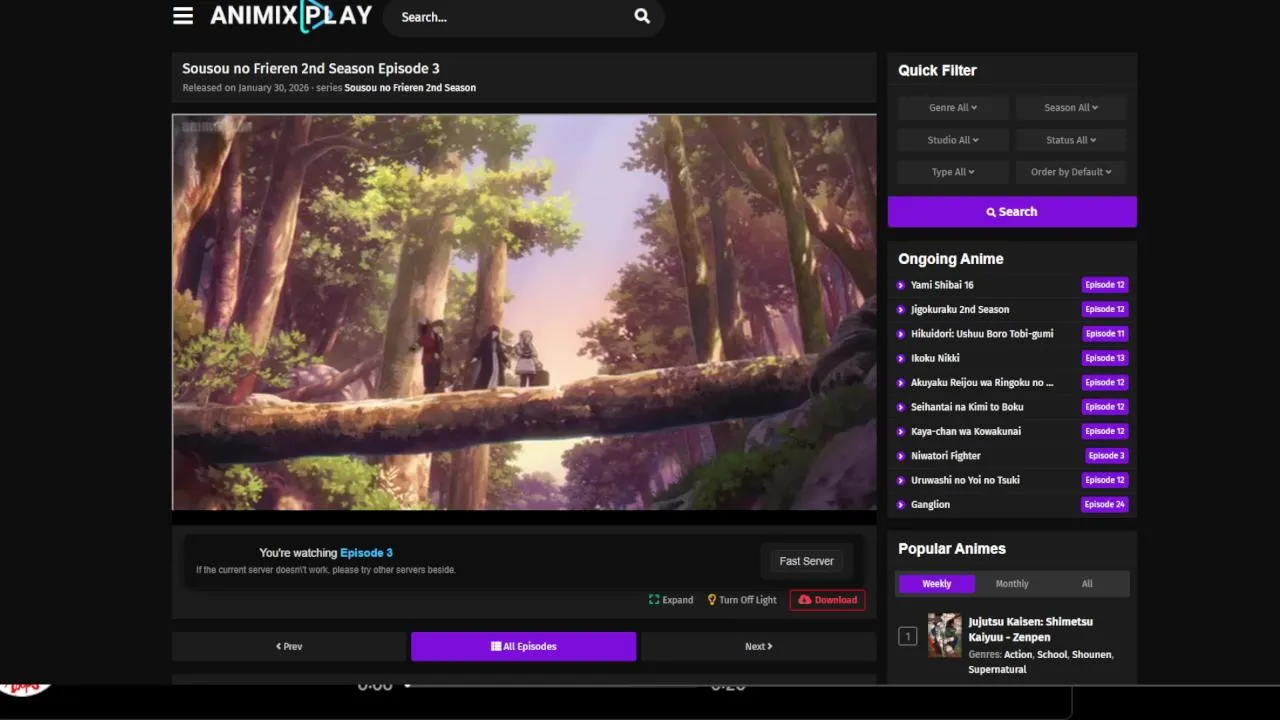Open Hikuidori: Ushuu Boro Tobi-gumi link
Viewport: 1280px width, 720px height.
[982, 334]
